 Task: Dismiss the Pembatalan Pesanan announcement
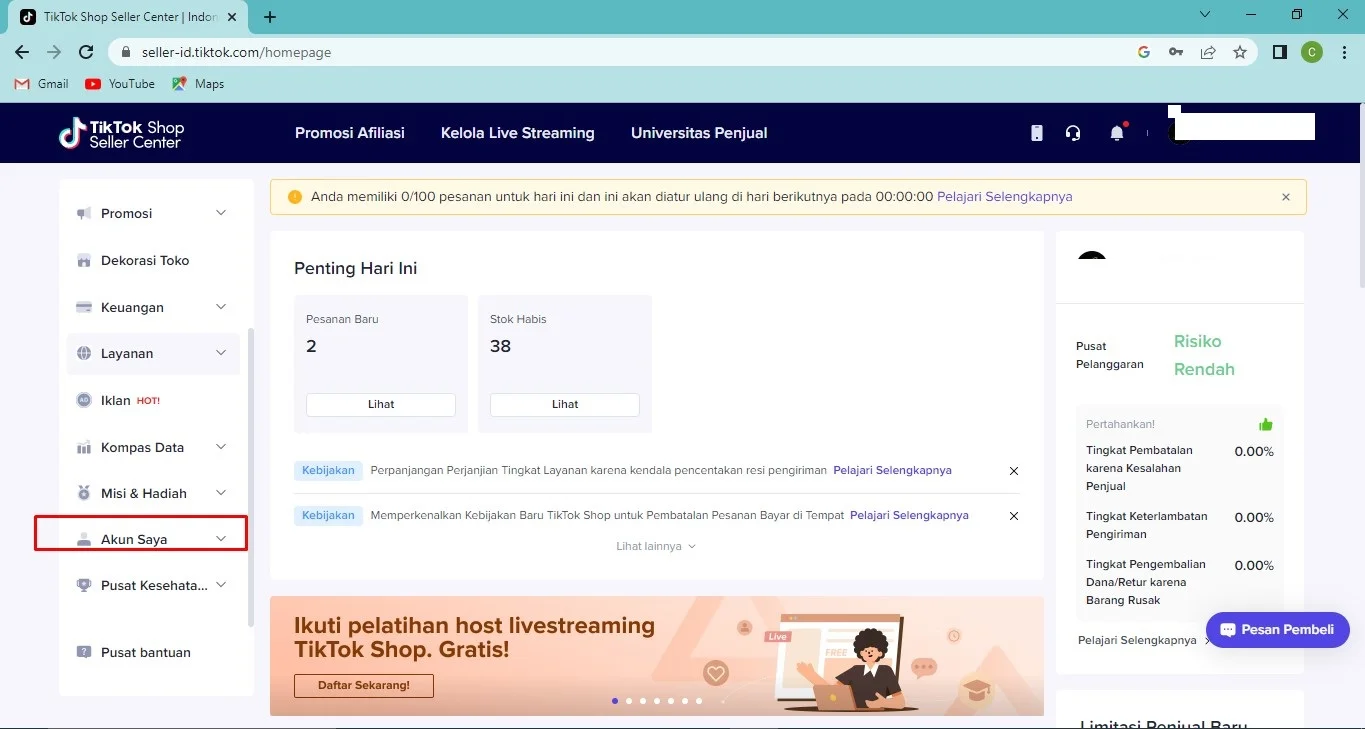[x=1014, y=516]
